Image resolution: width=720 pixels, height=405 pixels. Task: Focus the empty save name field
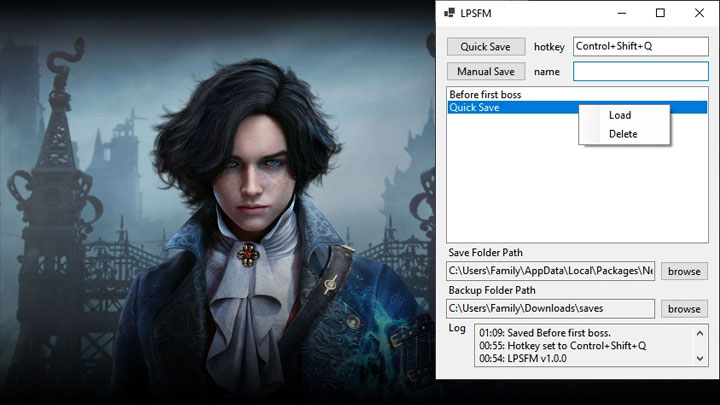(x=641, y=72)
